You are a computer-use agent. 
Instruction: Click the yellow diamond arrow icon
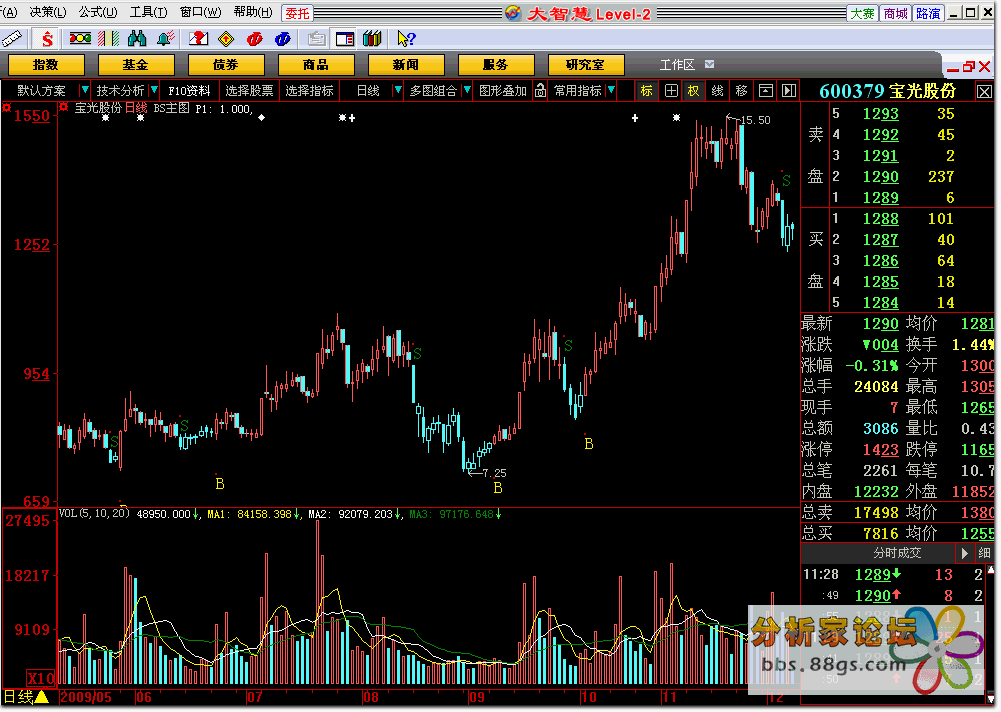tap(226, 39)
